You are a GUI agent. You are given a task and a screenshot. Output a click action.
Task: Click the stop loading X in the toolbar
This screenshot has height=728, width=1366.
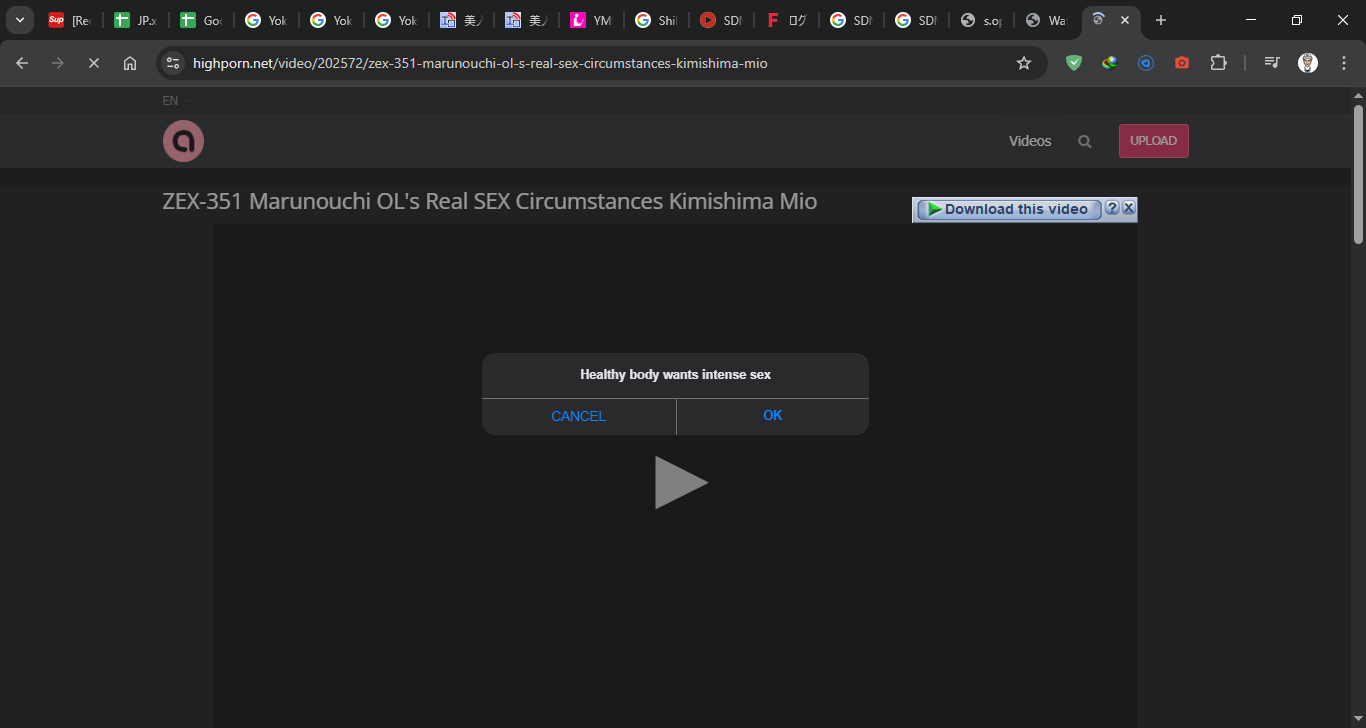[x=93, y=62]
